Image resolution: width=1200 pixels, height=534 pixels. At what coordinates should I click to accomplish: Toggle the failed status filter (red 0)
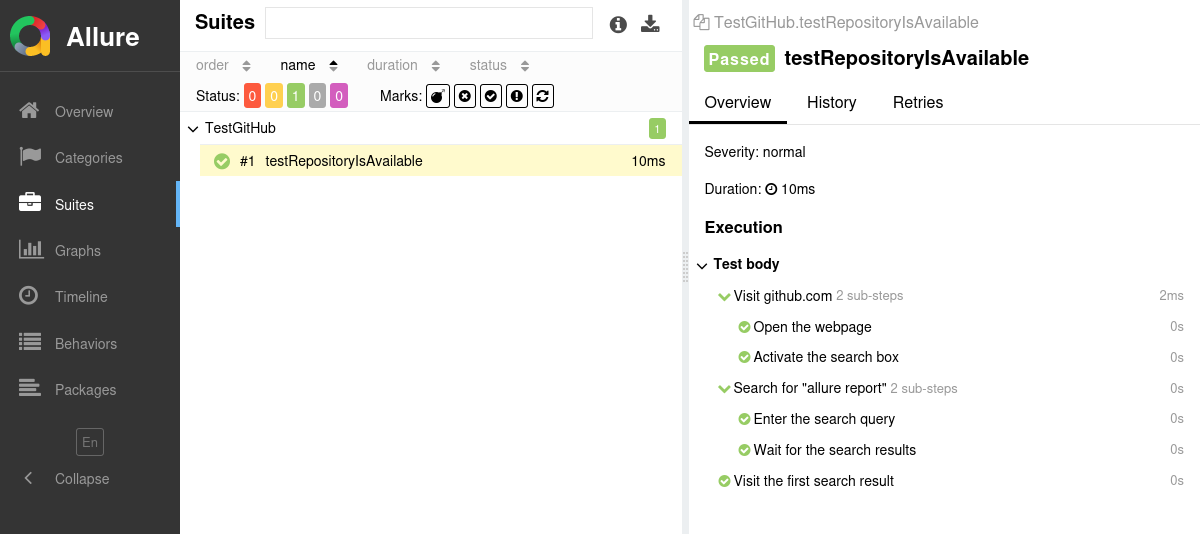252,96
